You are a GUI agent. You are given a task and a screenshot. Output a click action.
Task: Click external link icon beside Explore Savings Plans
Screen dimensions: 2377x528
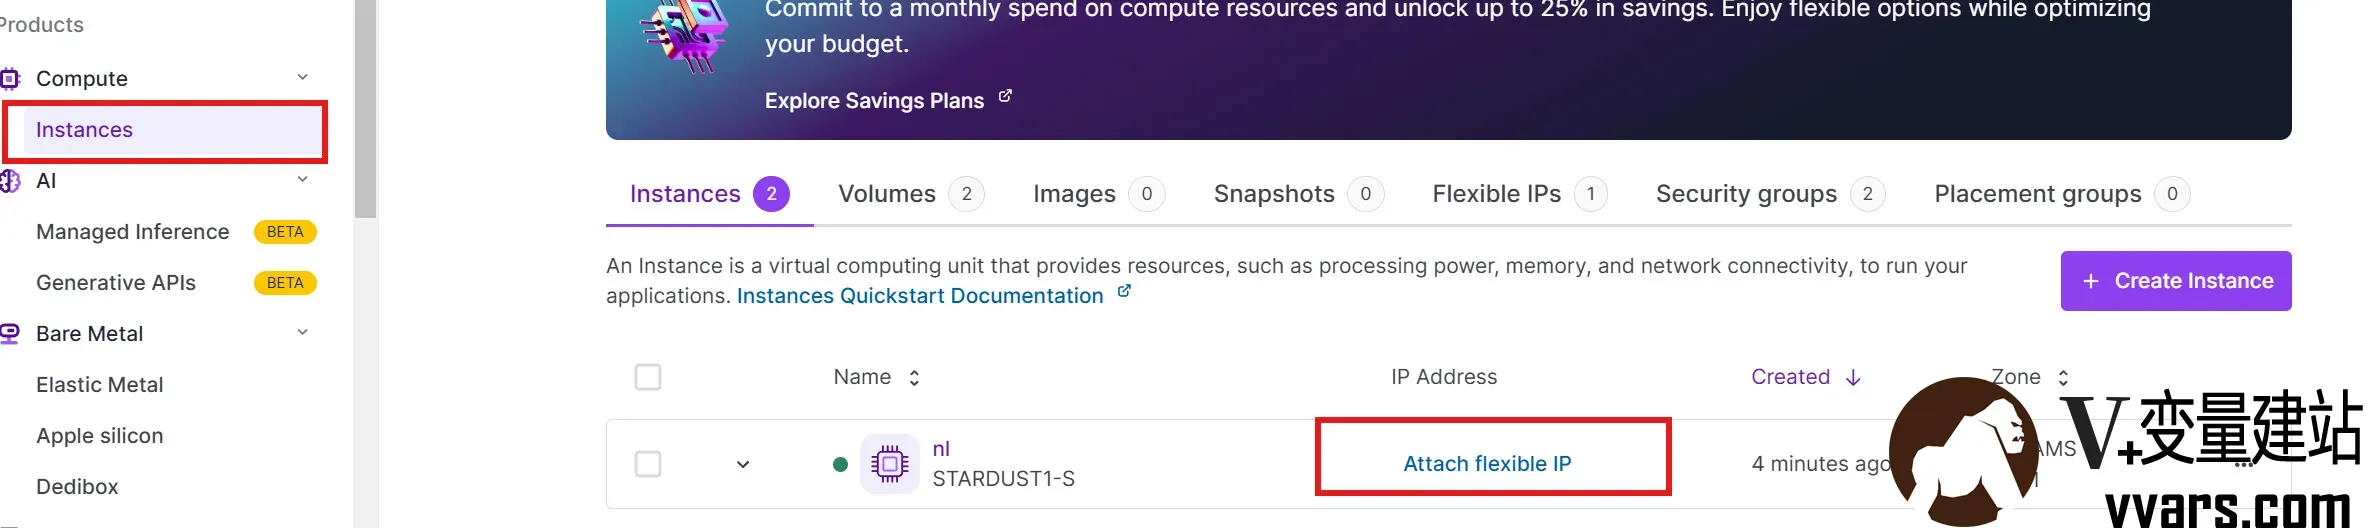click(1005, 97)
